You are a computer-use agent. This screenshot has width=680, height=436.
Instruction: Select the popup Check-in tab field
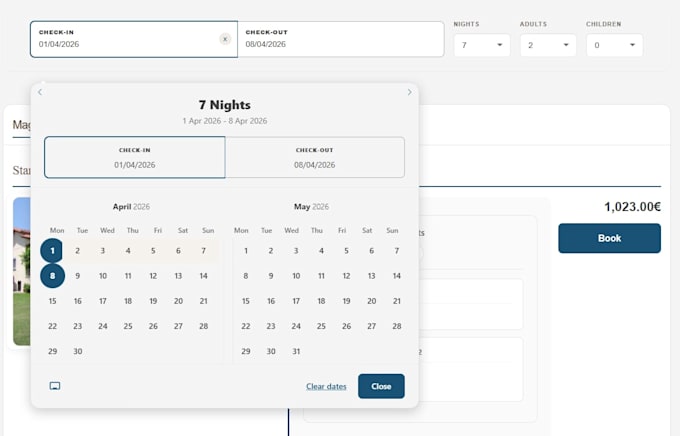[135, 157]
